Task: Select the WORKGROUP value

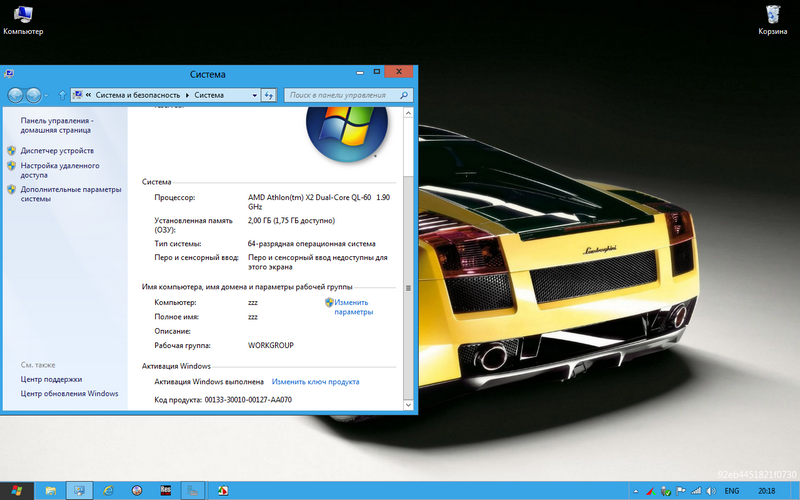Action: 271,345
